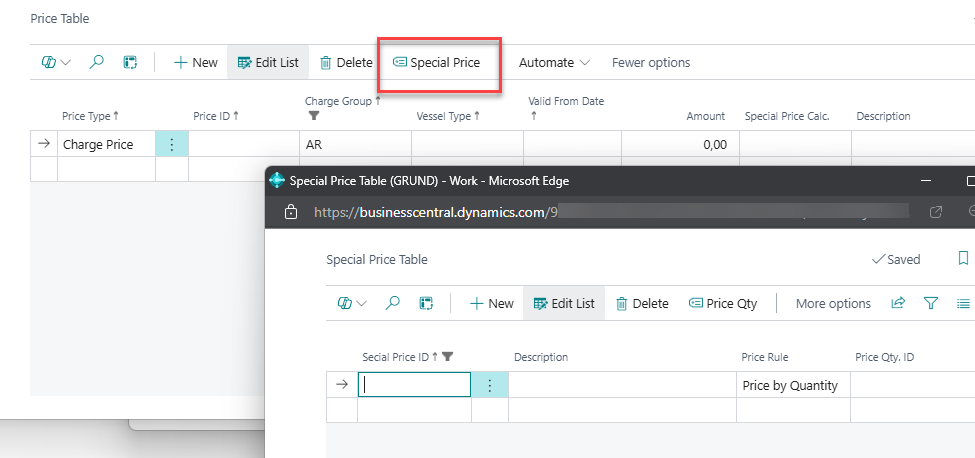
Task: Click More options in Special Price Table
Action: pos(833,303)
